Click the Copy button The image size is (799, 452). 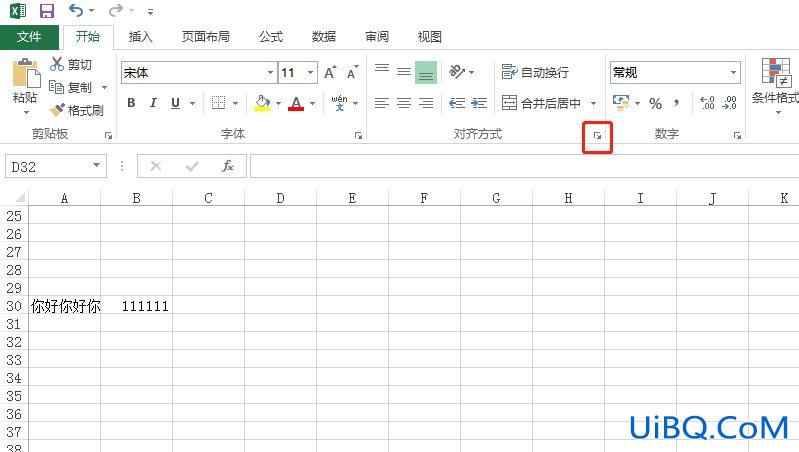(71, 87)
